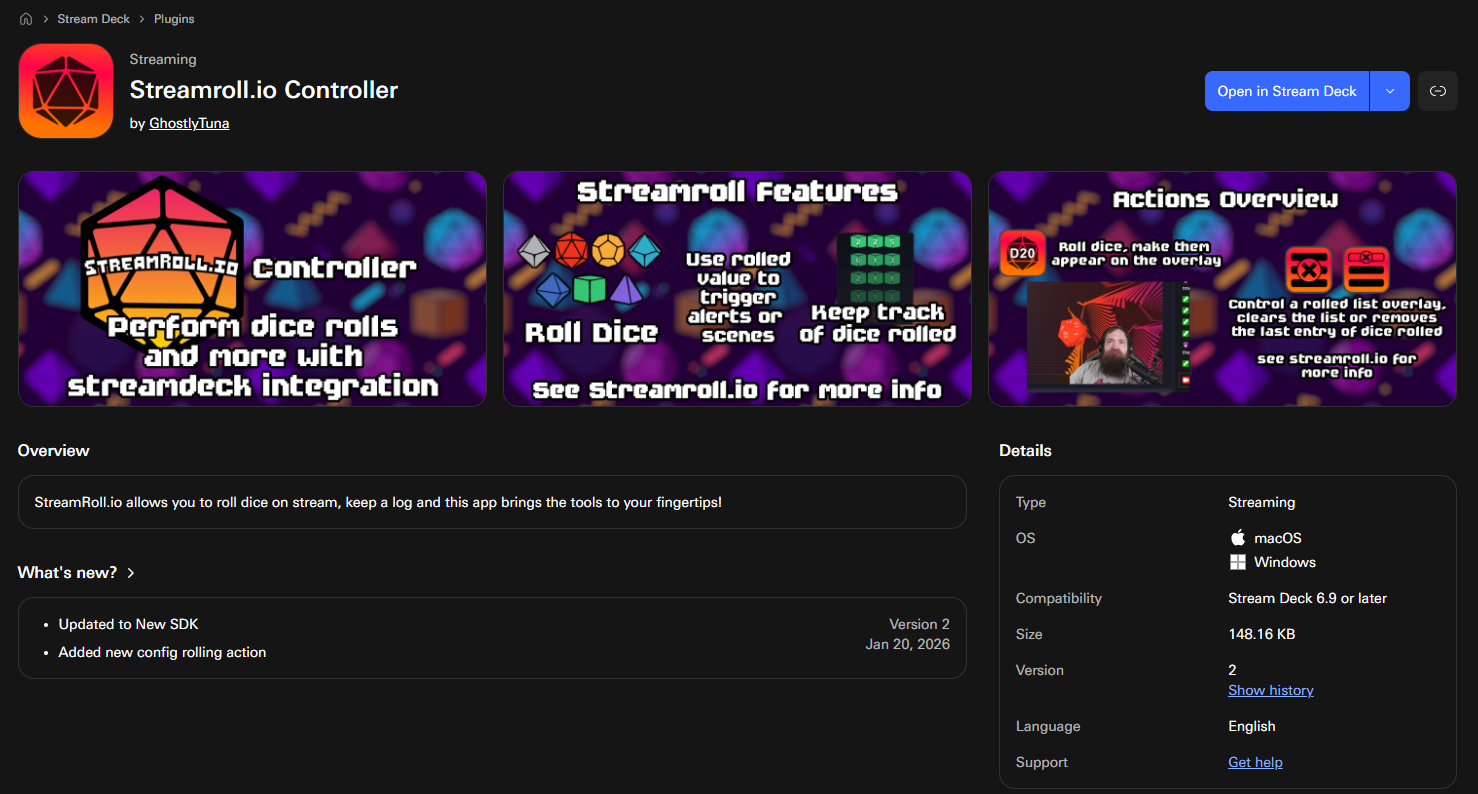Viewport: 1478px width, 794px height.
Task: Click the Streamroll Features banner image
Action: [737, 288]
